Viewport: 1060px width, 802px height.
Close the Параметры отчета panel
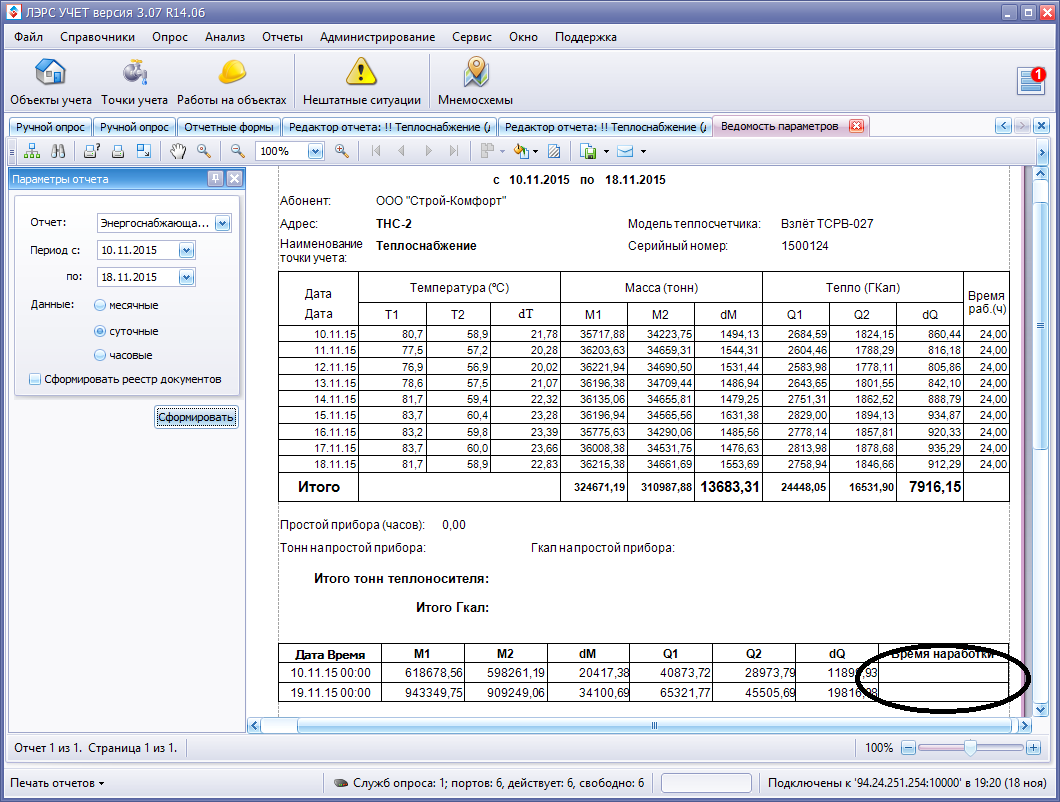(234, 179)
